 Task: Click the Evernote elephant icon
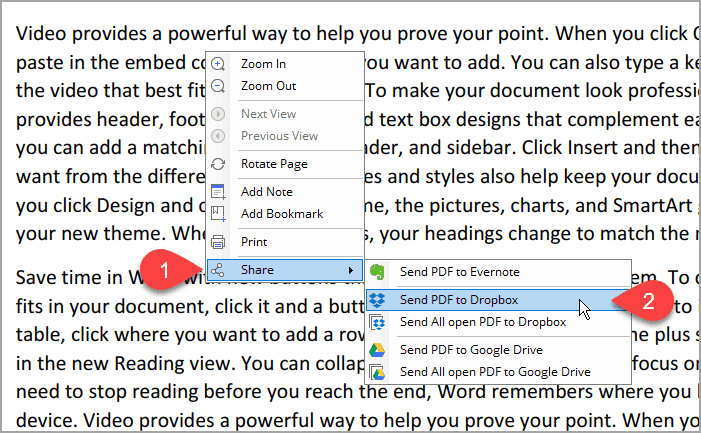377,272
